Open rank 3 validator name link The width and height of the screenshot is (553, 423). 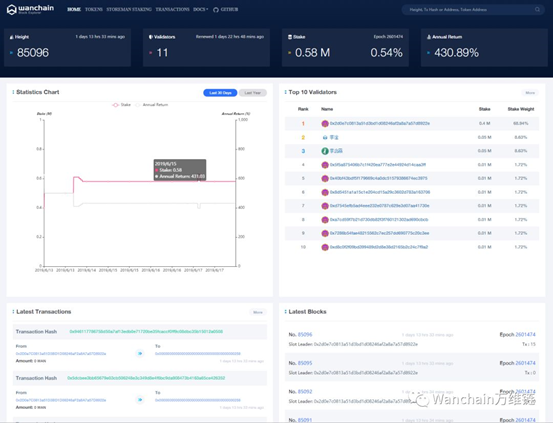[x=336, y=151]
